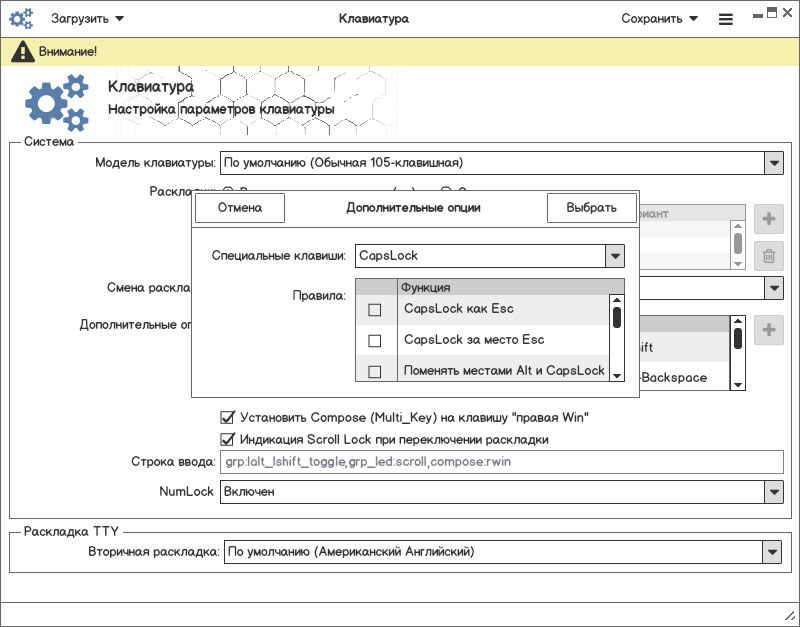Check the CapsLock как Esc checkbox

tap(374, 310)
